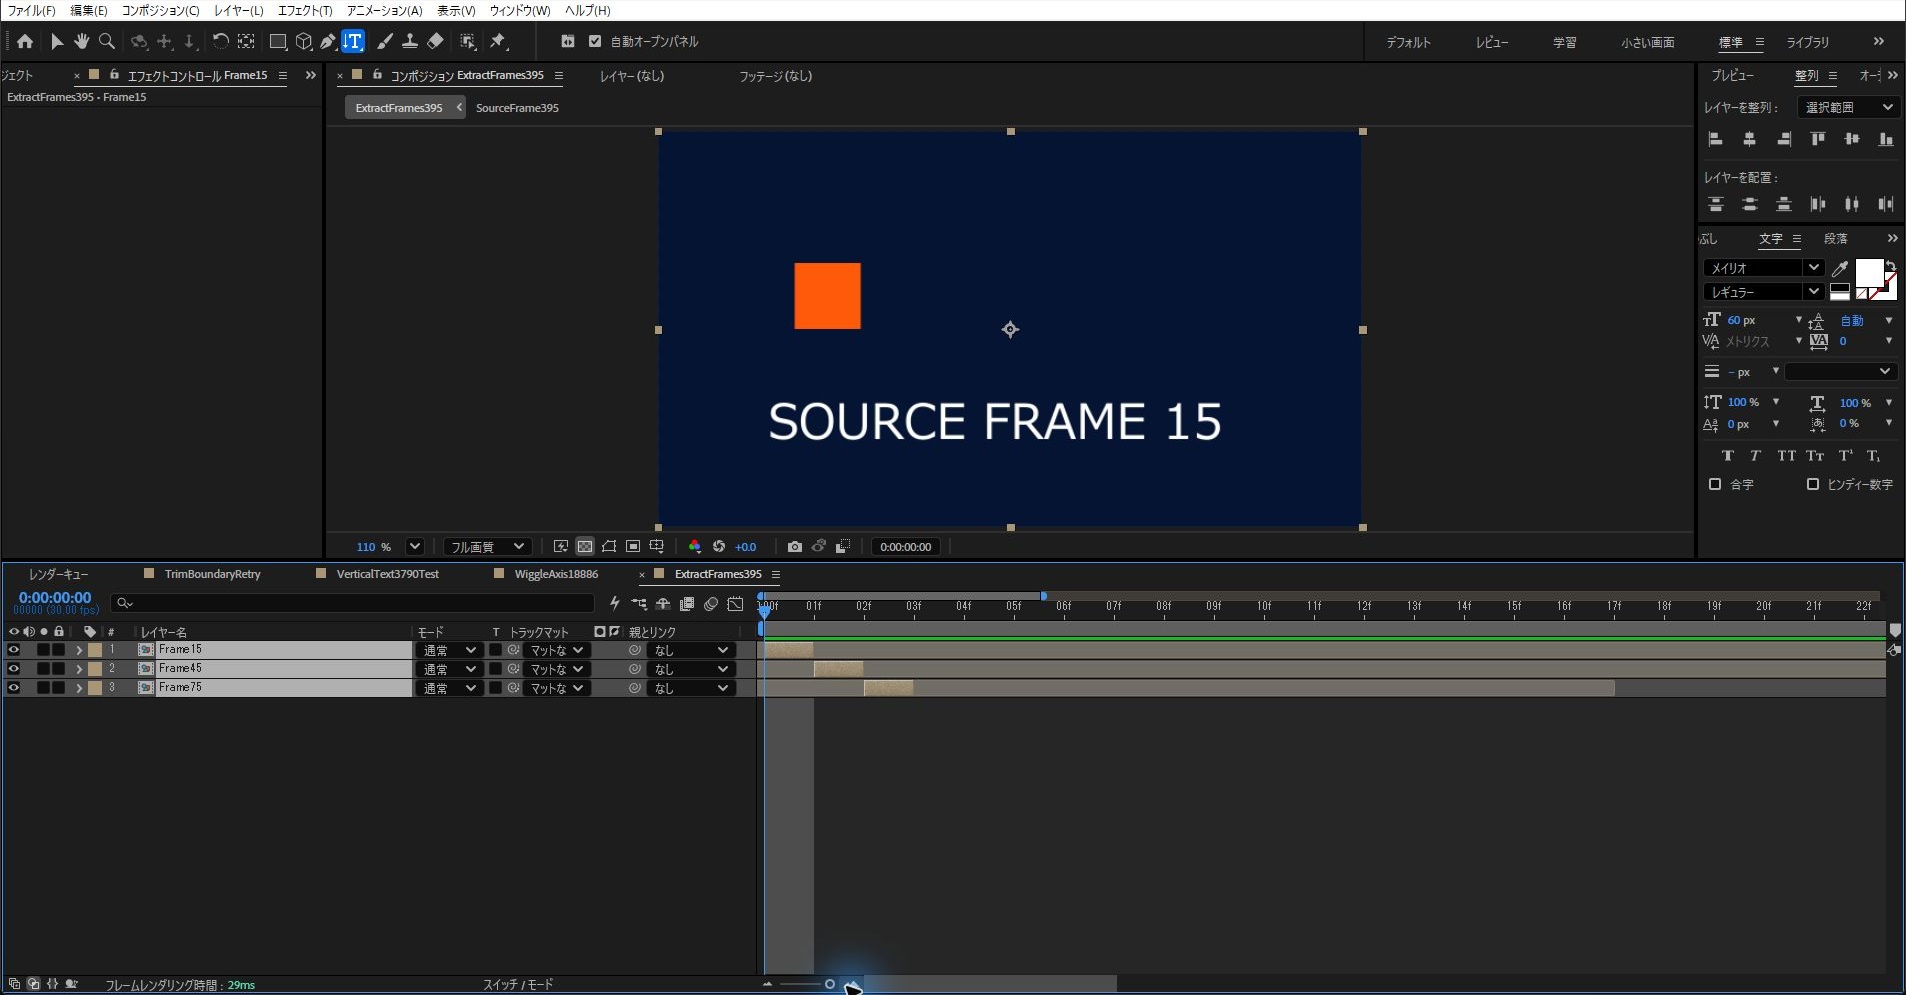Switch to TrimBoundaryRetry timeline tab
Image resolution: width=1906 pixels, height=995 pixels.
212,574
